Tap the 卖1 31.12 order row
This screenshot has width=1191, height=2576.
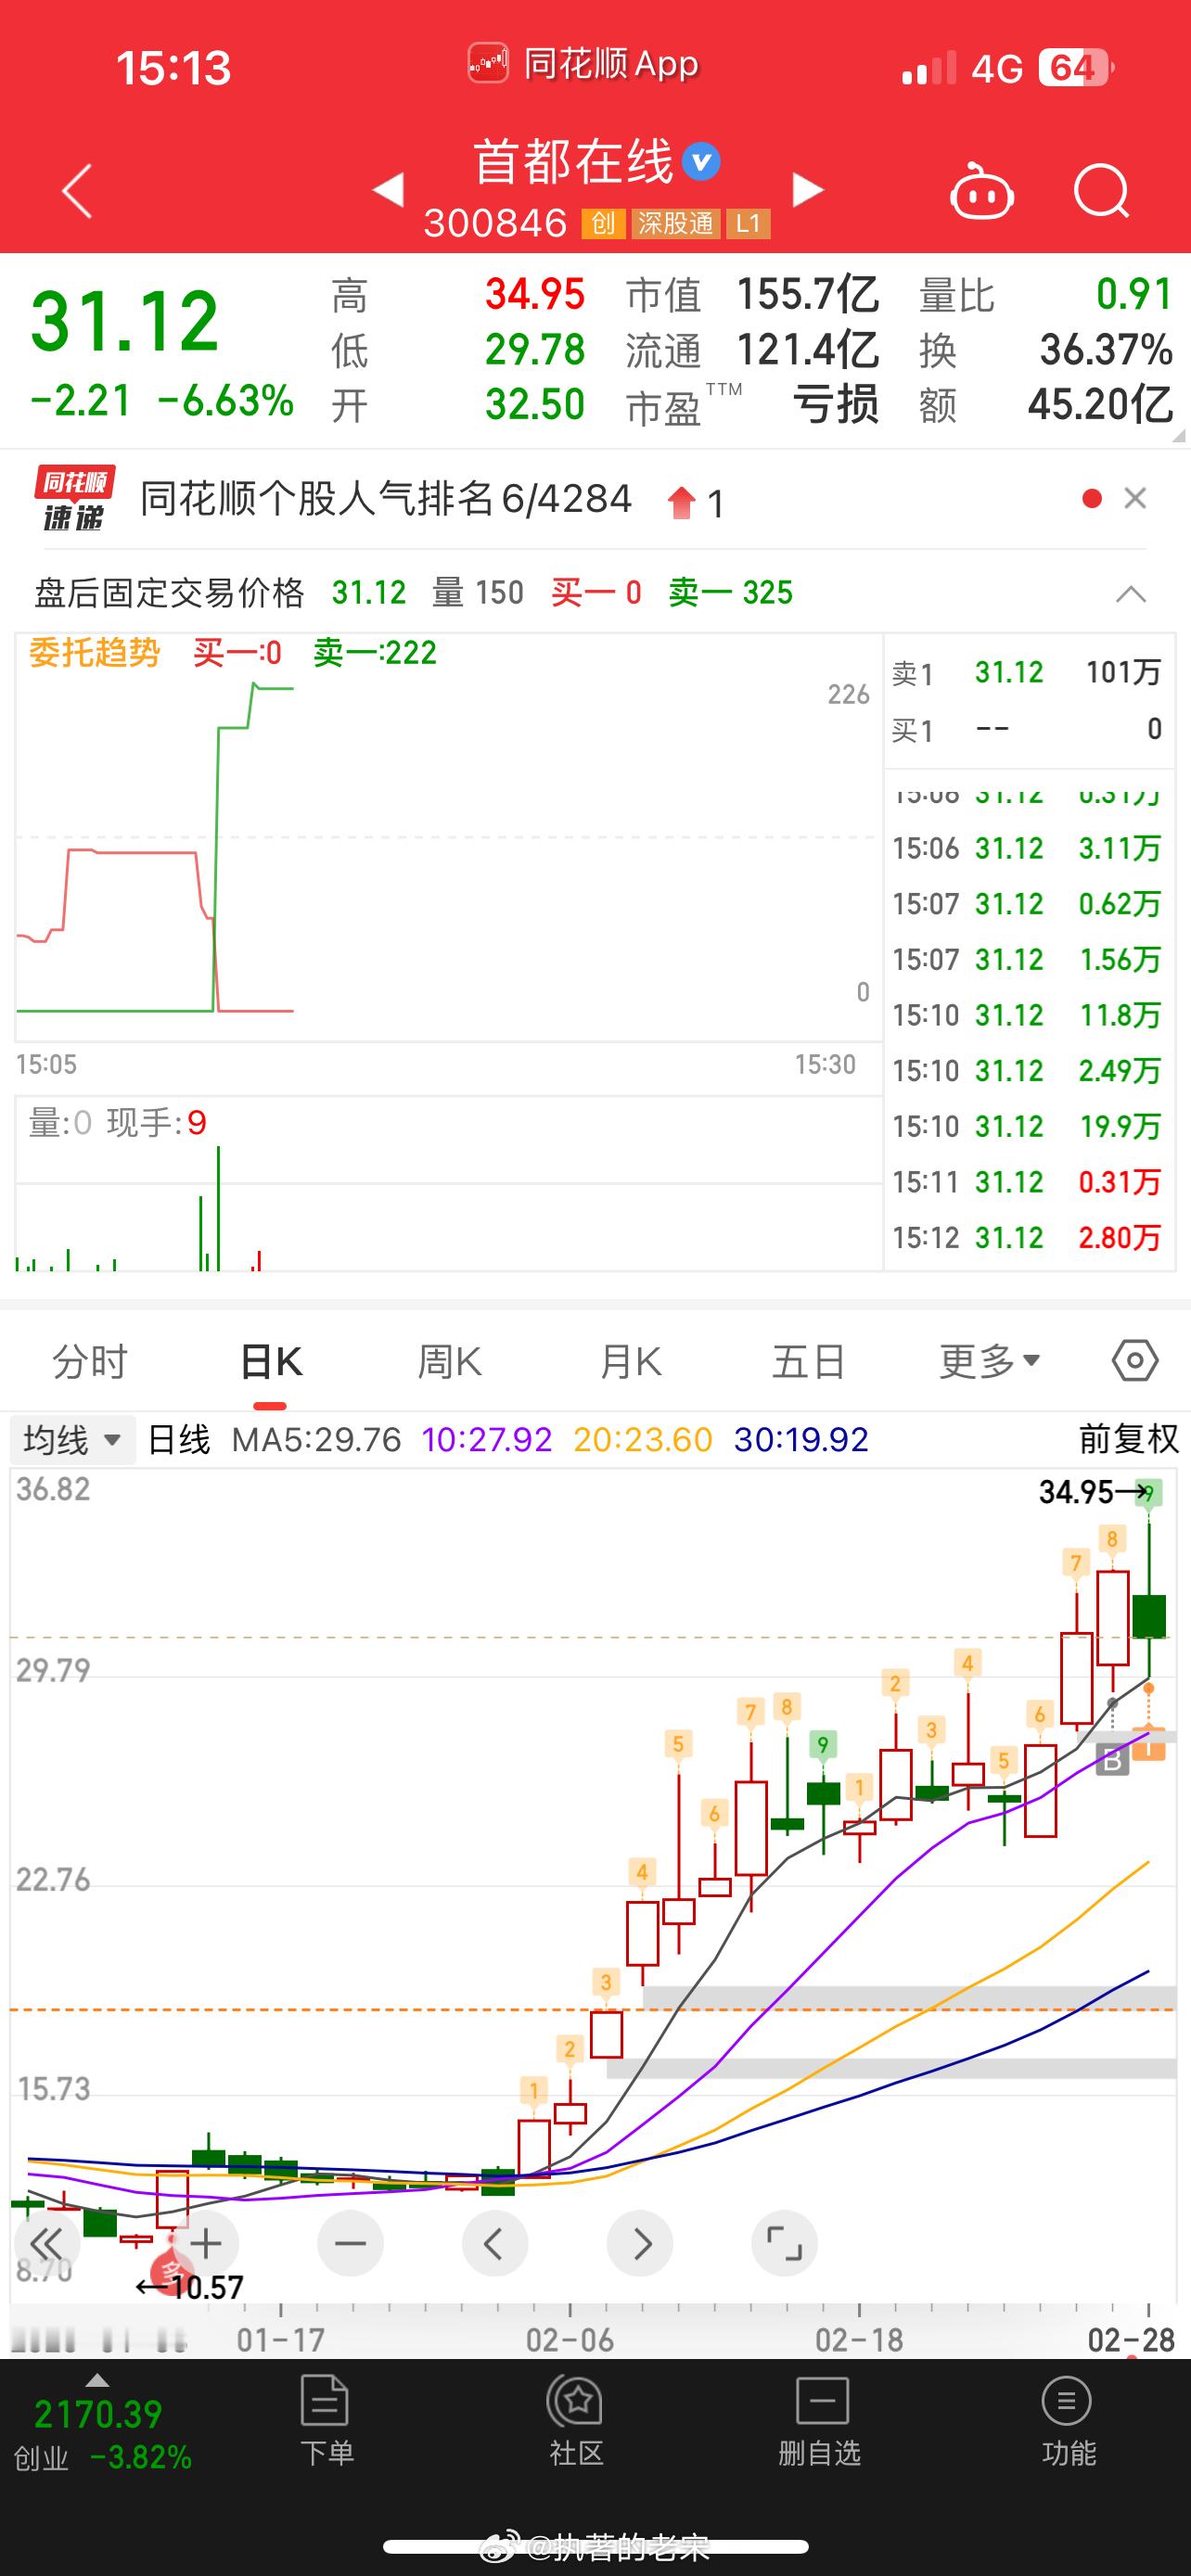point(1027,672)
